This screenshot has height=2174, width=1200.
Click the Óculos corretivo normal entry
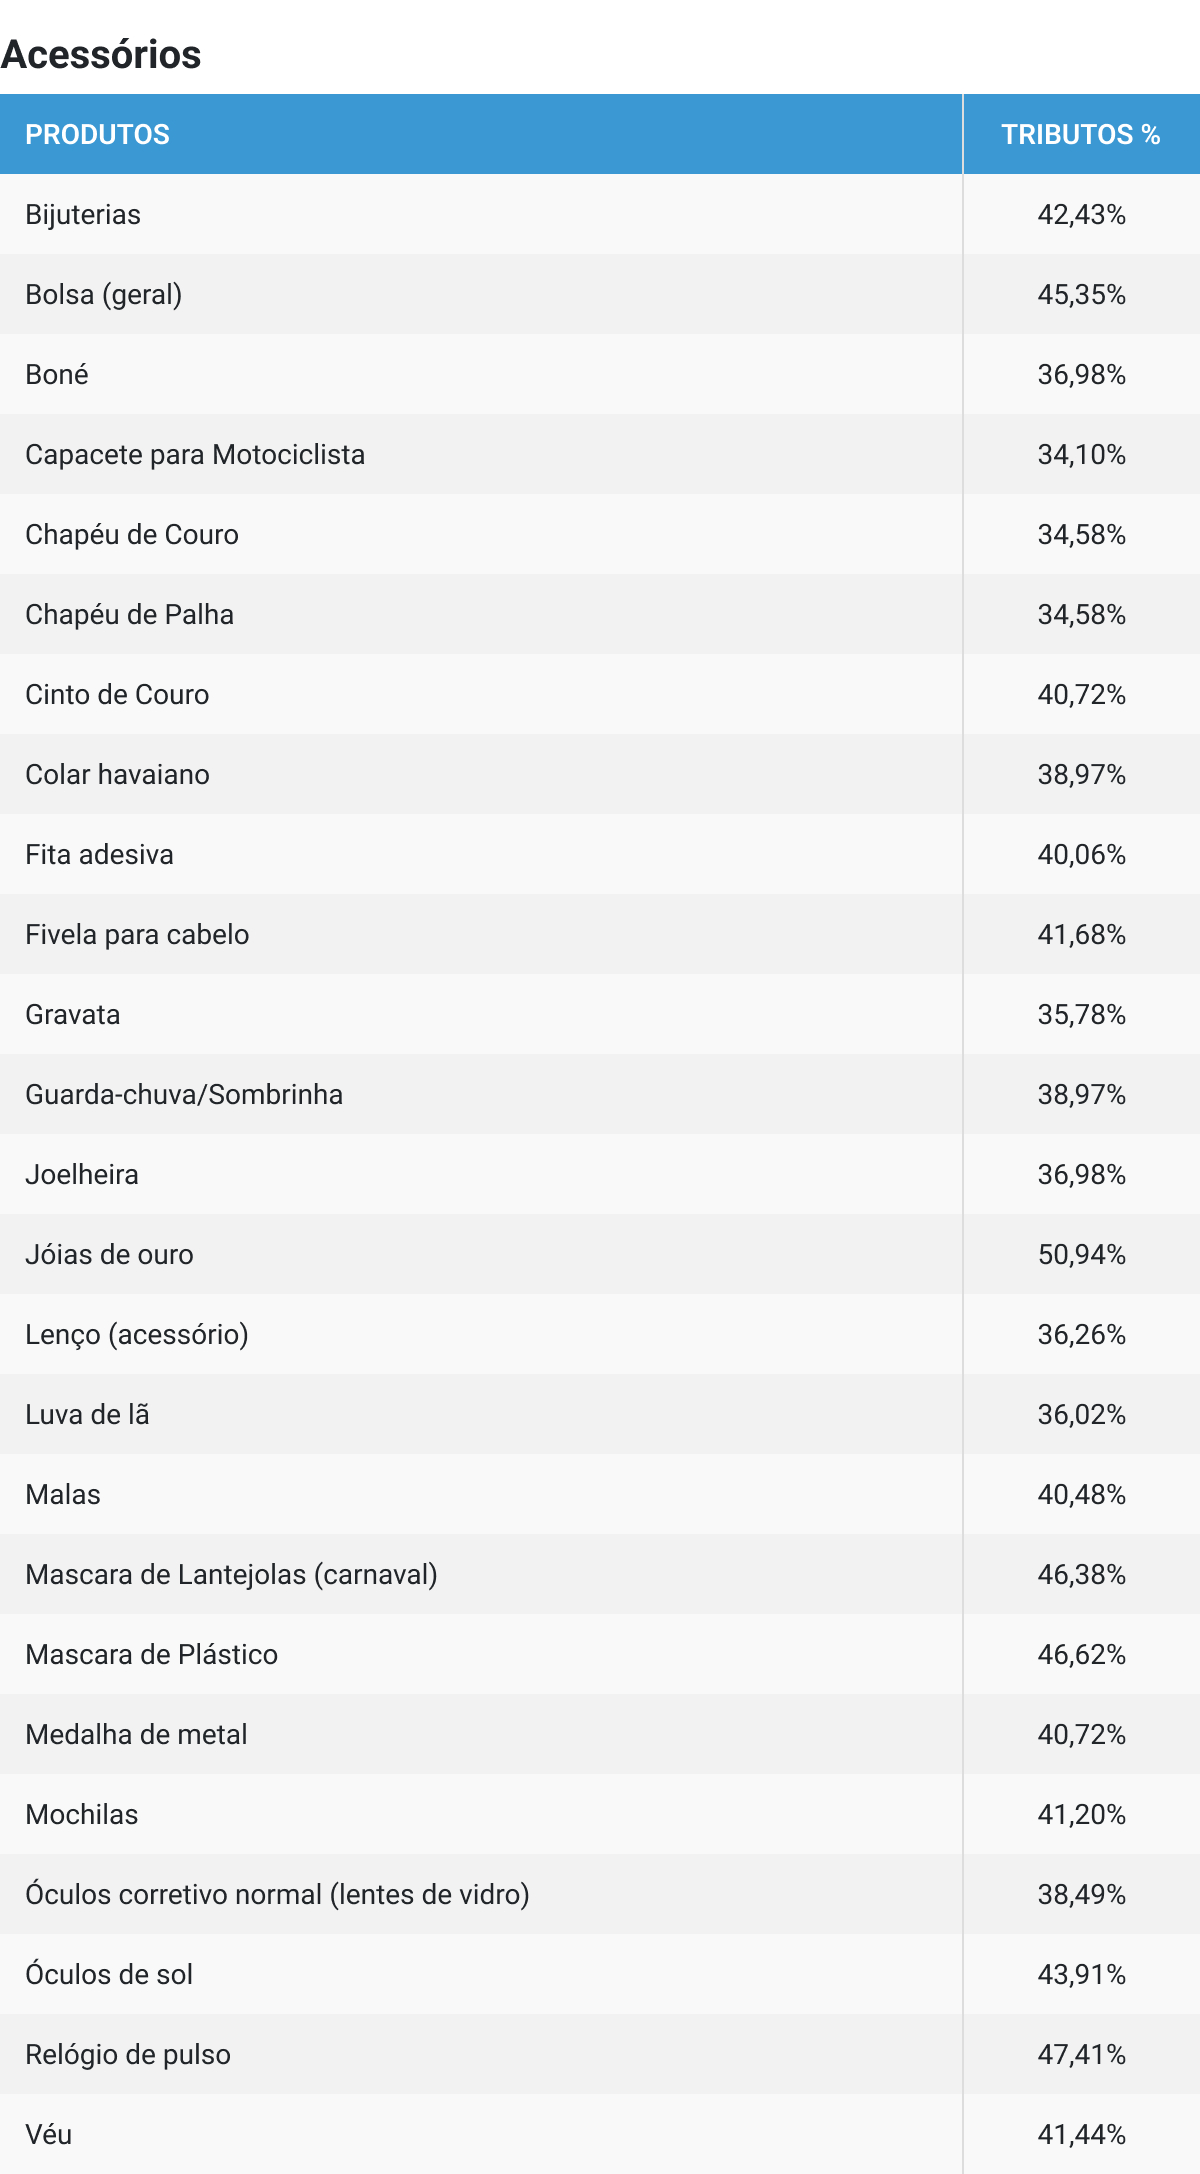[277, 1894]
